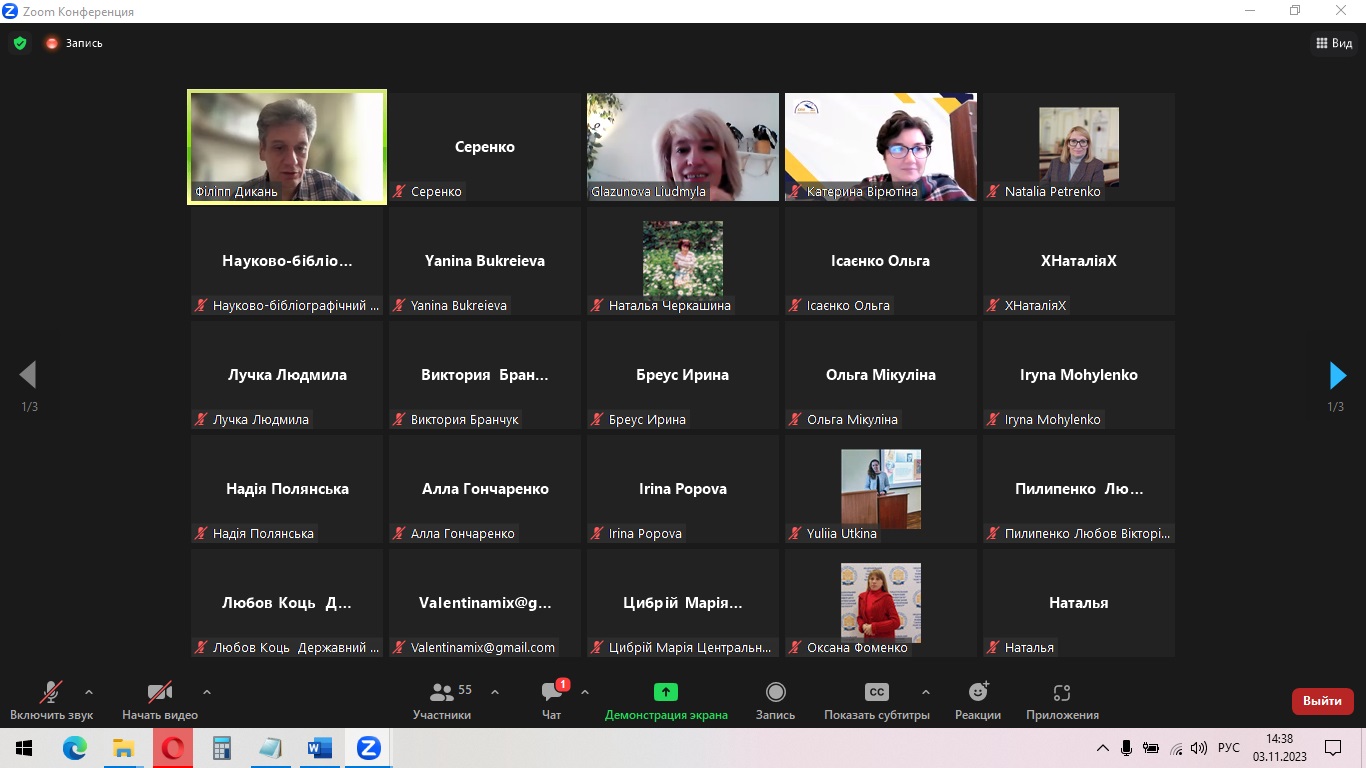The width and height of the screenshot is (1366, 768).
Task: Click the Ісаєнко Ольга tile name
Action: tap(881, 261)
